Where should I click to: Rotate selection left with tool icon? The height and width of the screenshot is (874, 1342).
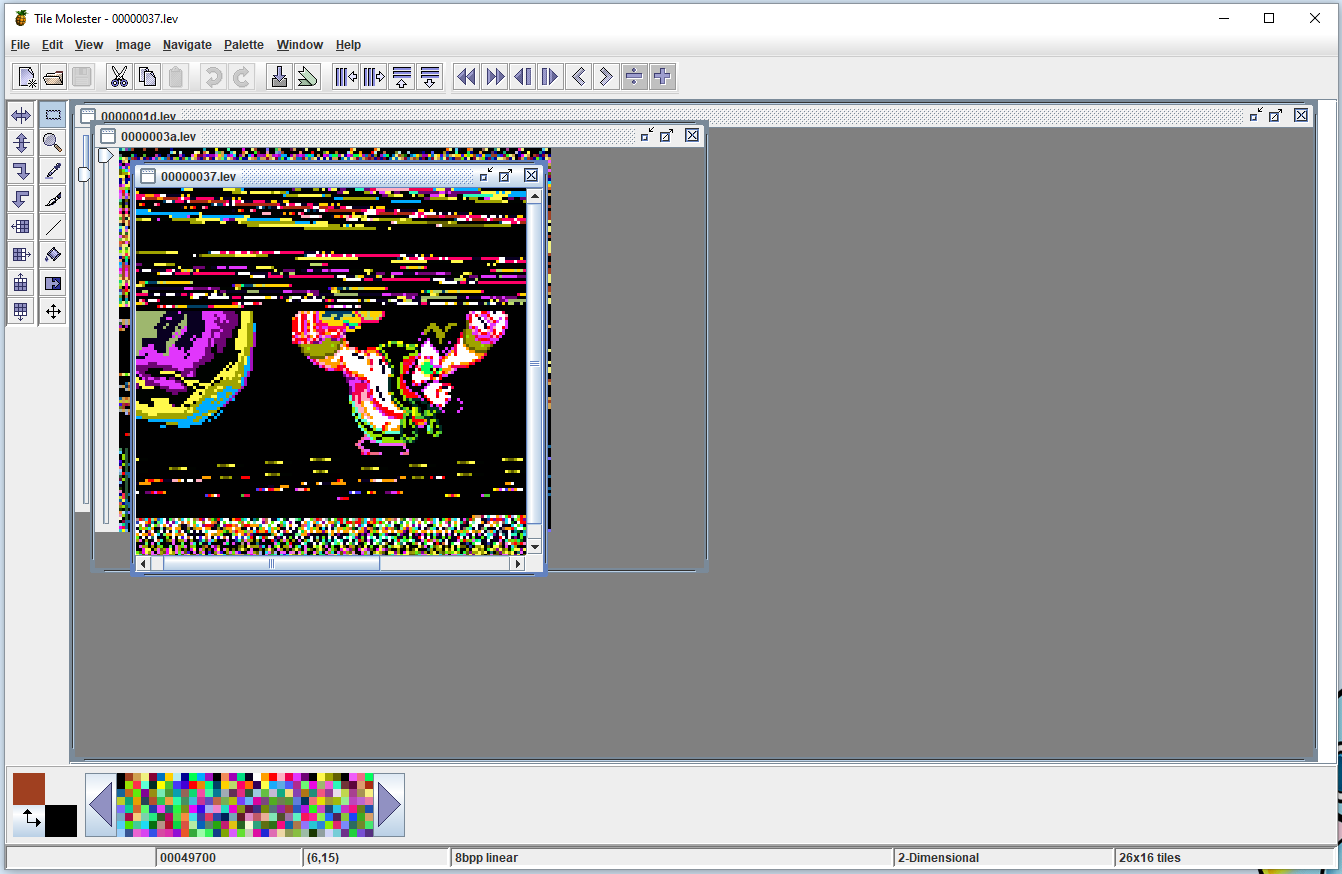tap(21, 199)
